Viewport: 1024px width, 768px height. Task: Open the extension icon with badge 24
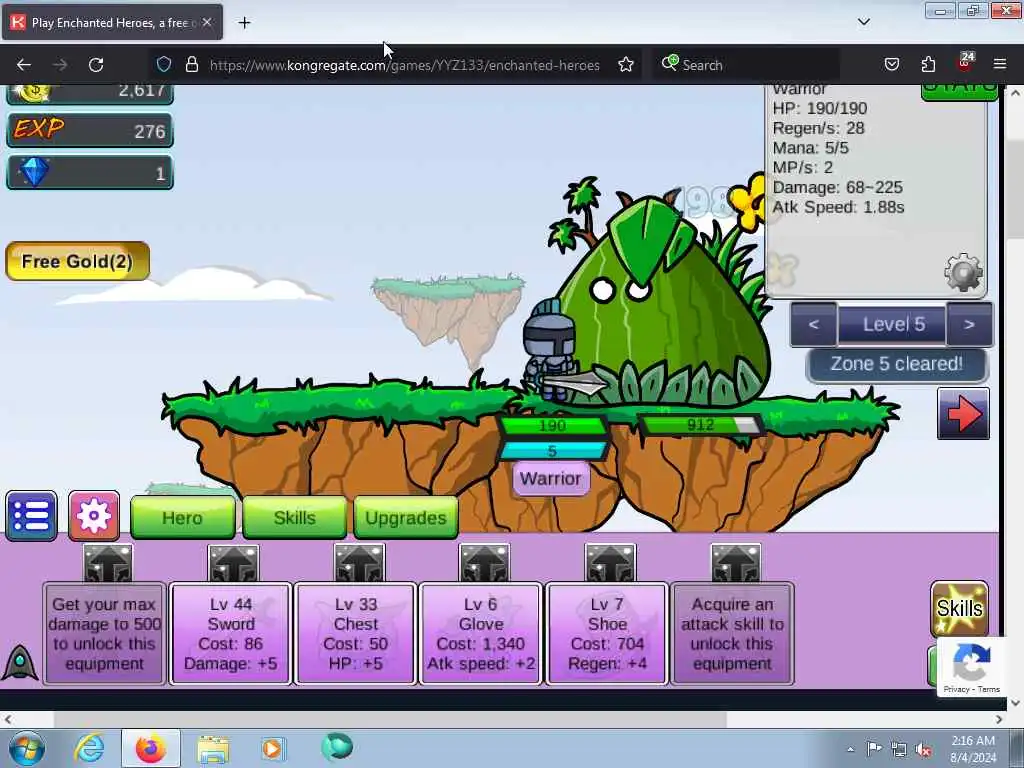pos(965,63)
